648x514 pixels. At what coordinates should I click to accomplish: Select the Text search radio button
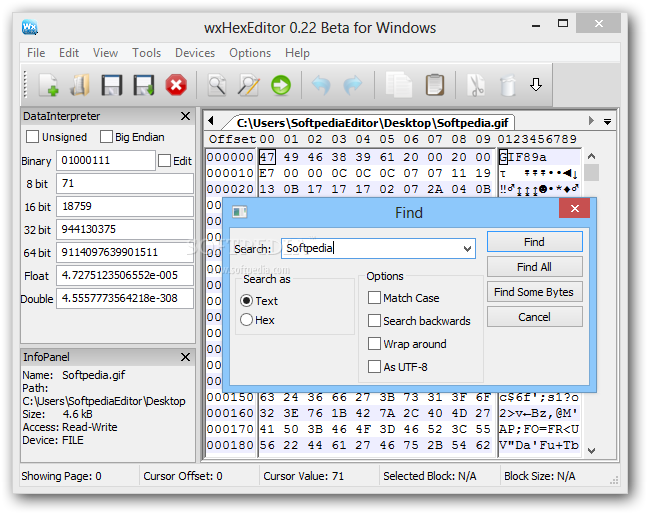point(246,301)
